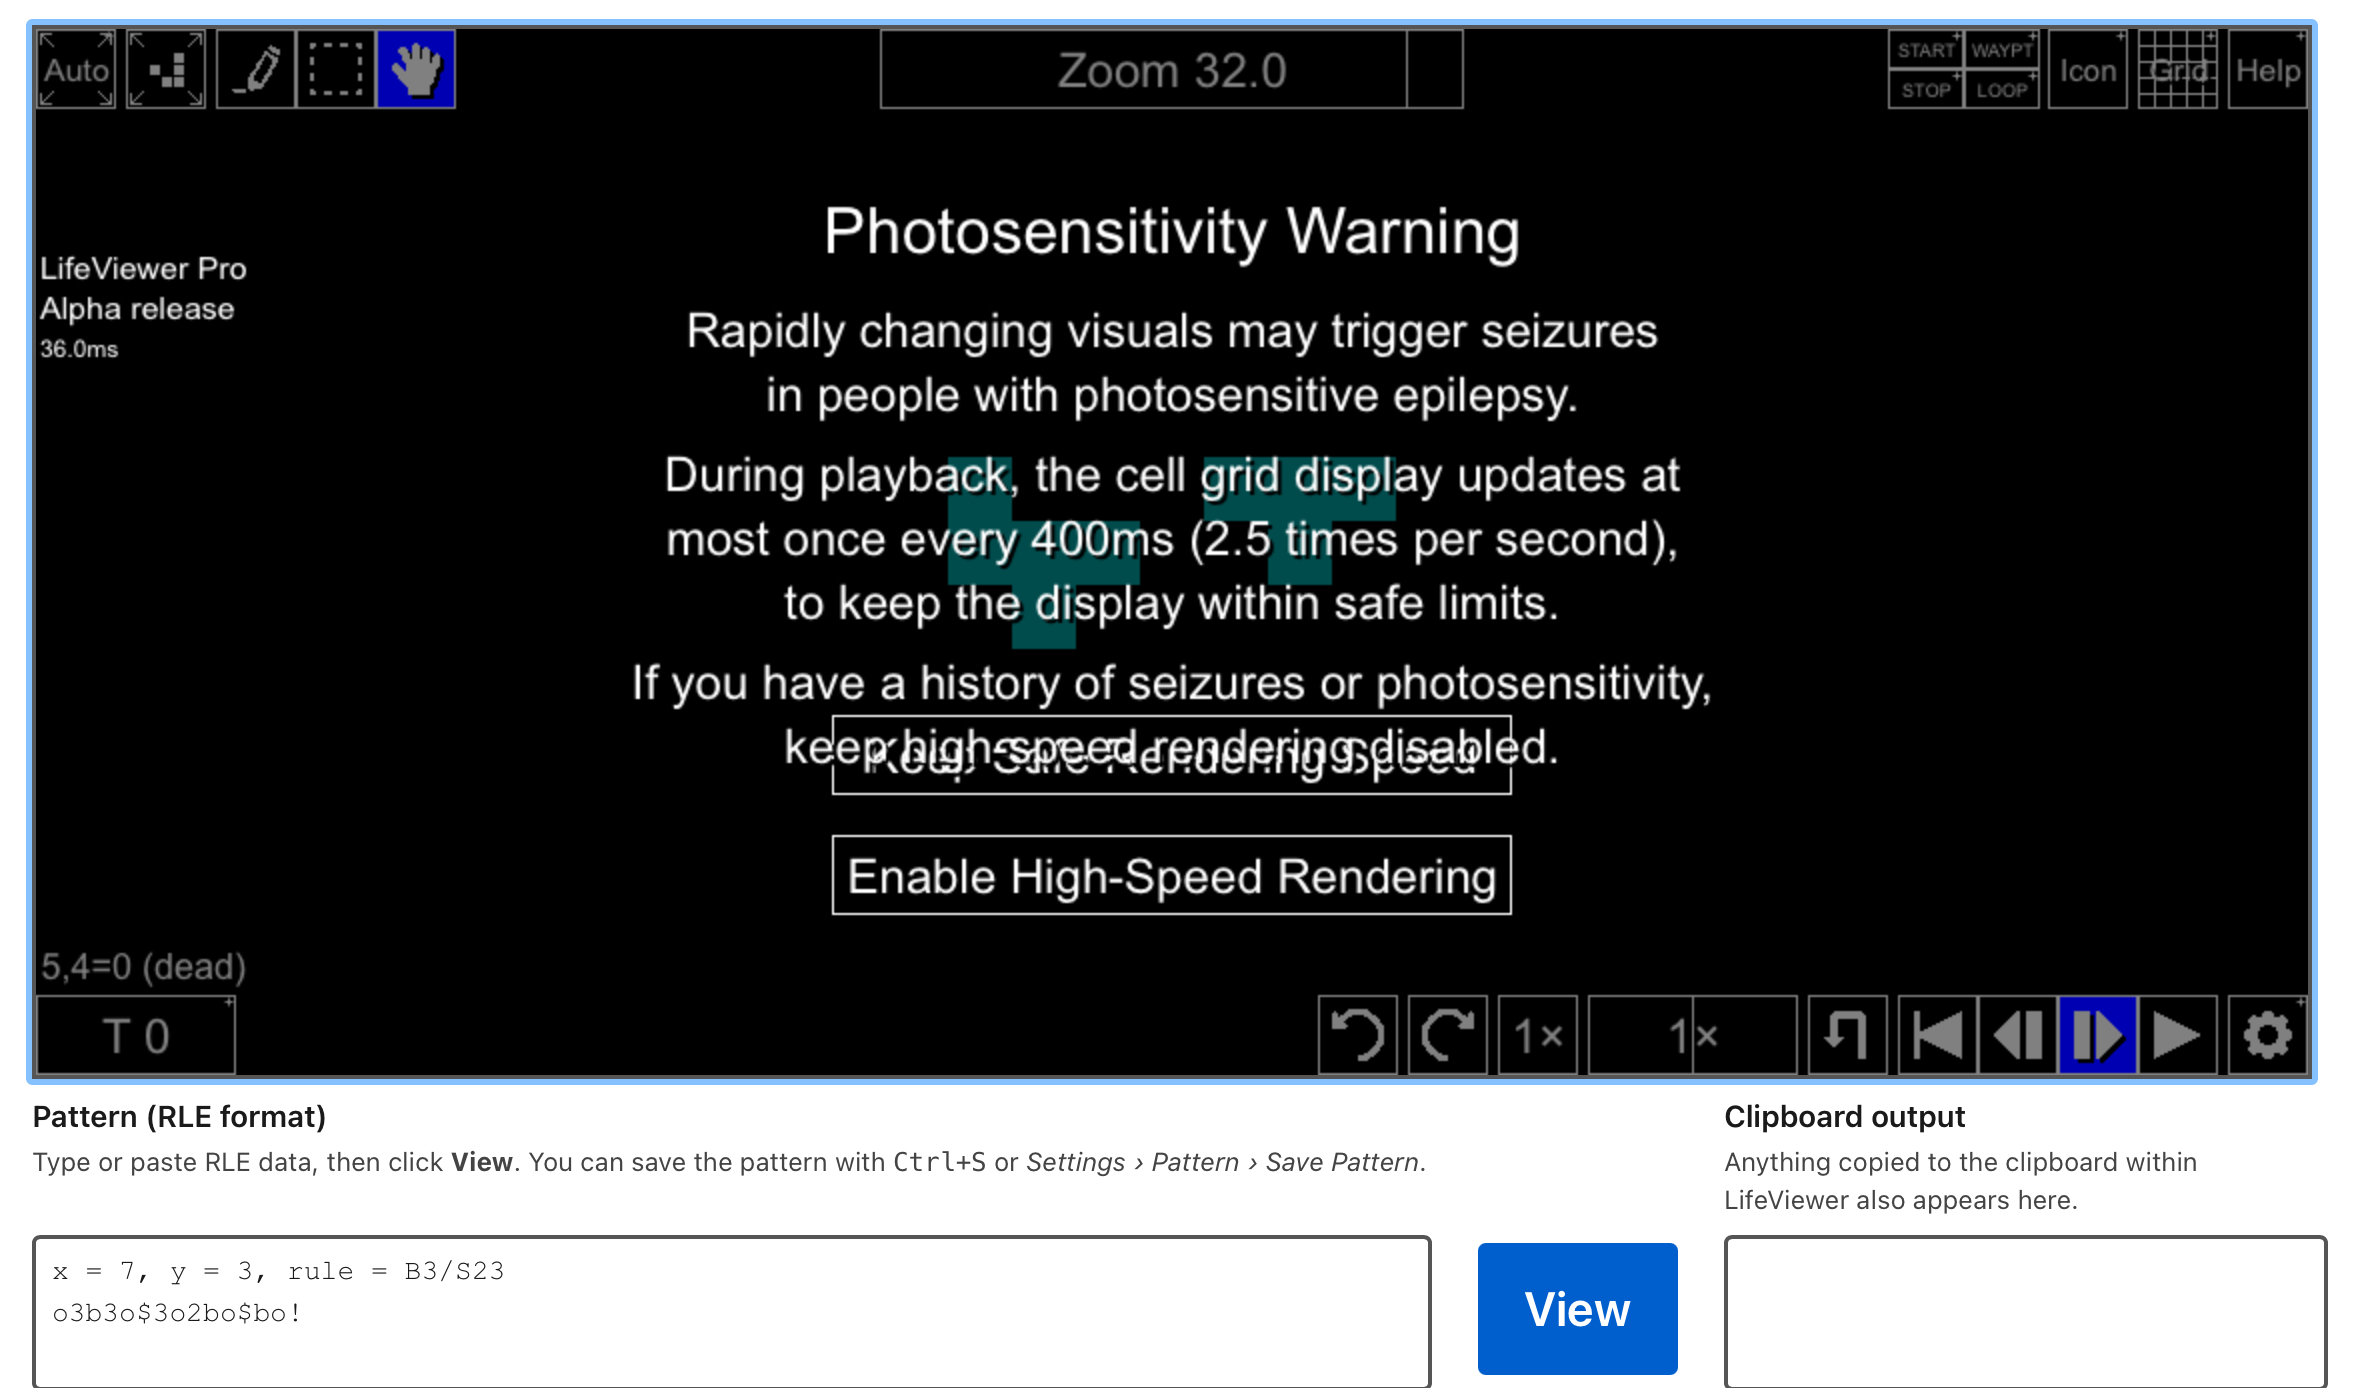Toggle the Icon display button

pyautogui.click(x=2087, y=69)
